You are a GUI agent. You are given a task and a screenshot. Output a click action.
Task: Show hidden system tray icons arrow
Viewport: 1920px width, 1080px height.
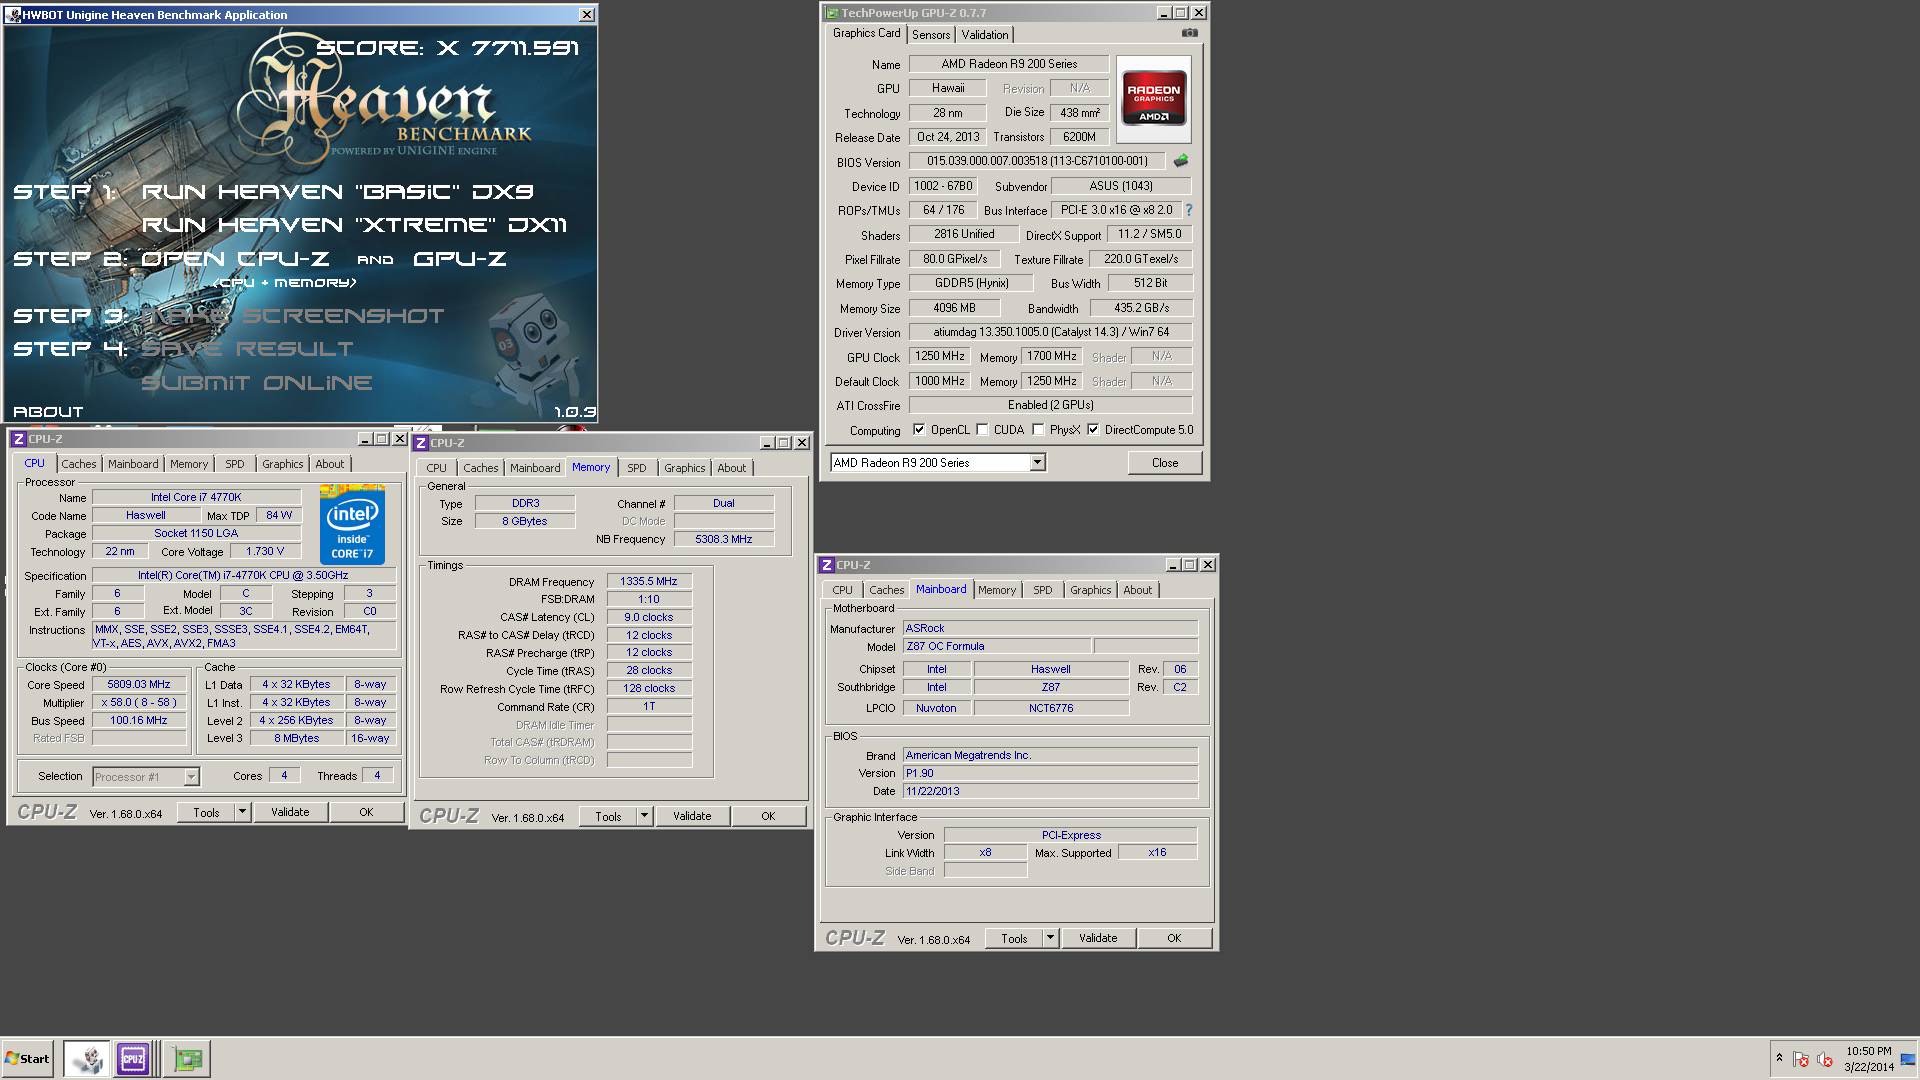(x=1779, y=1058)
